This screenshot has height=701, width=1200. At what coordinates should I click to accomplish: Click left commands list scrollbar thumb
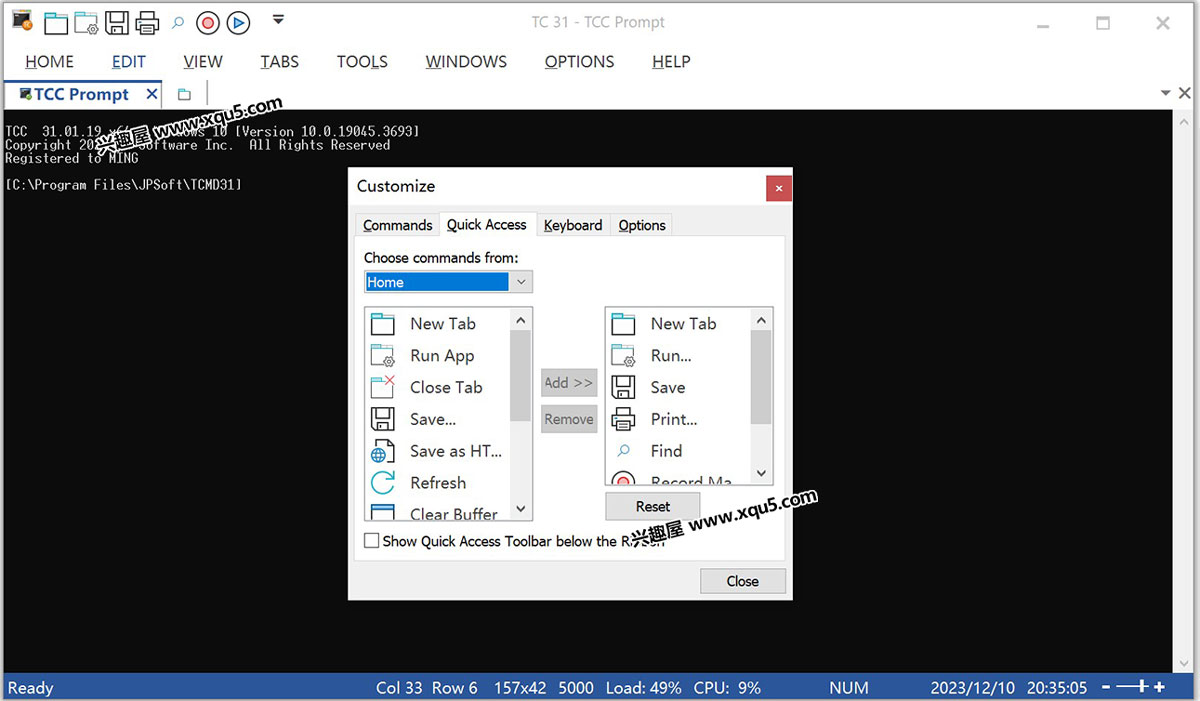(x=521, y=376)
